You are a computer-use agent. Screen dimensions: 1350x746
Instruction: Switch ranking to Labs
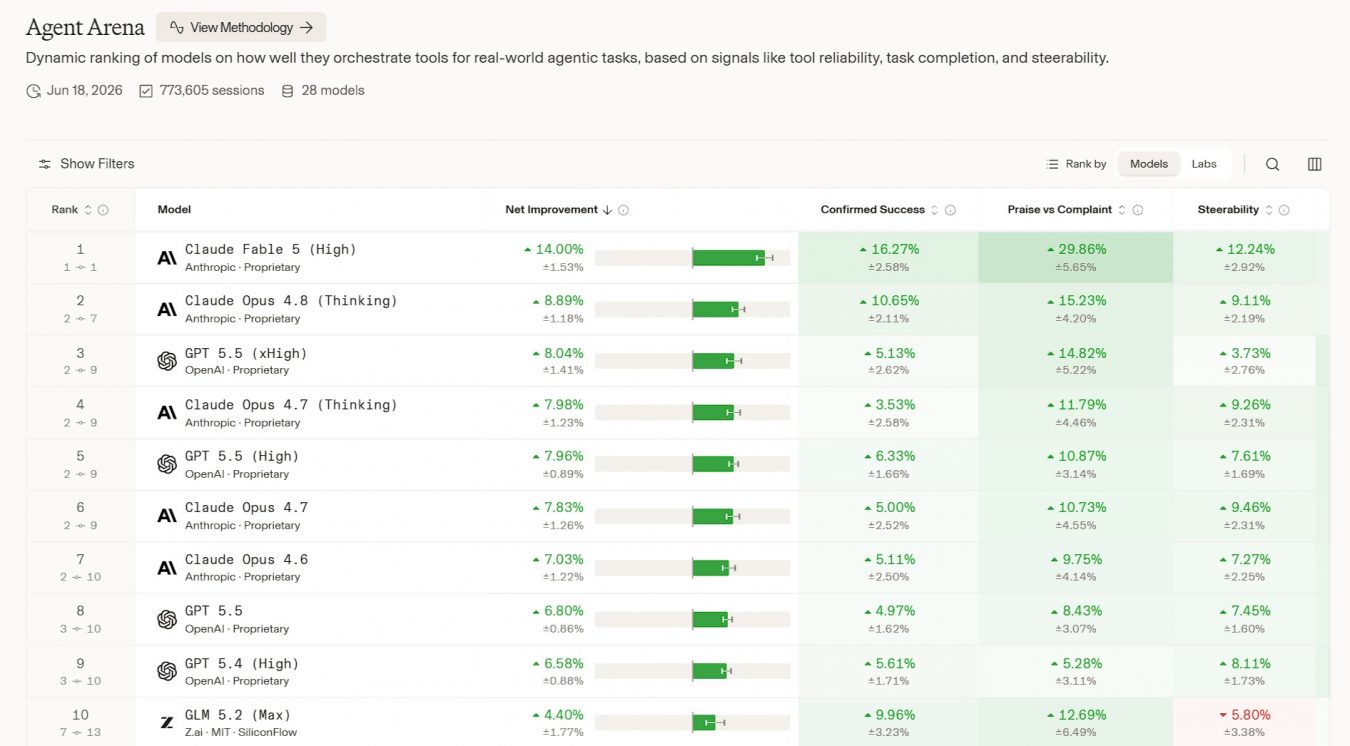[1204, 164]
